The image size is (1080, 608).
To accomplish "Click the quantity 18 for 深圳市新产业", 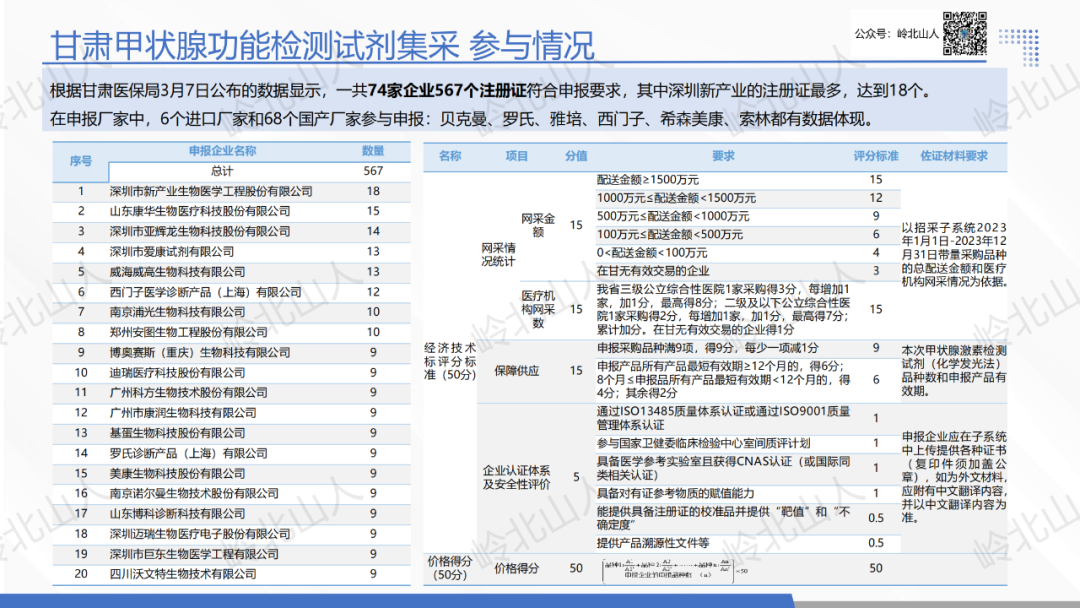I will point(373,191).
